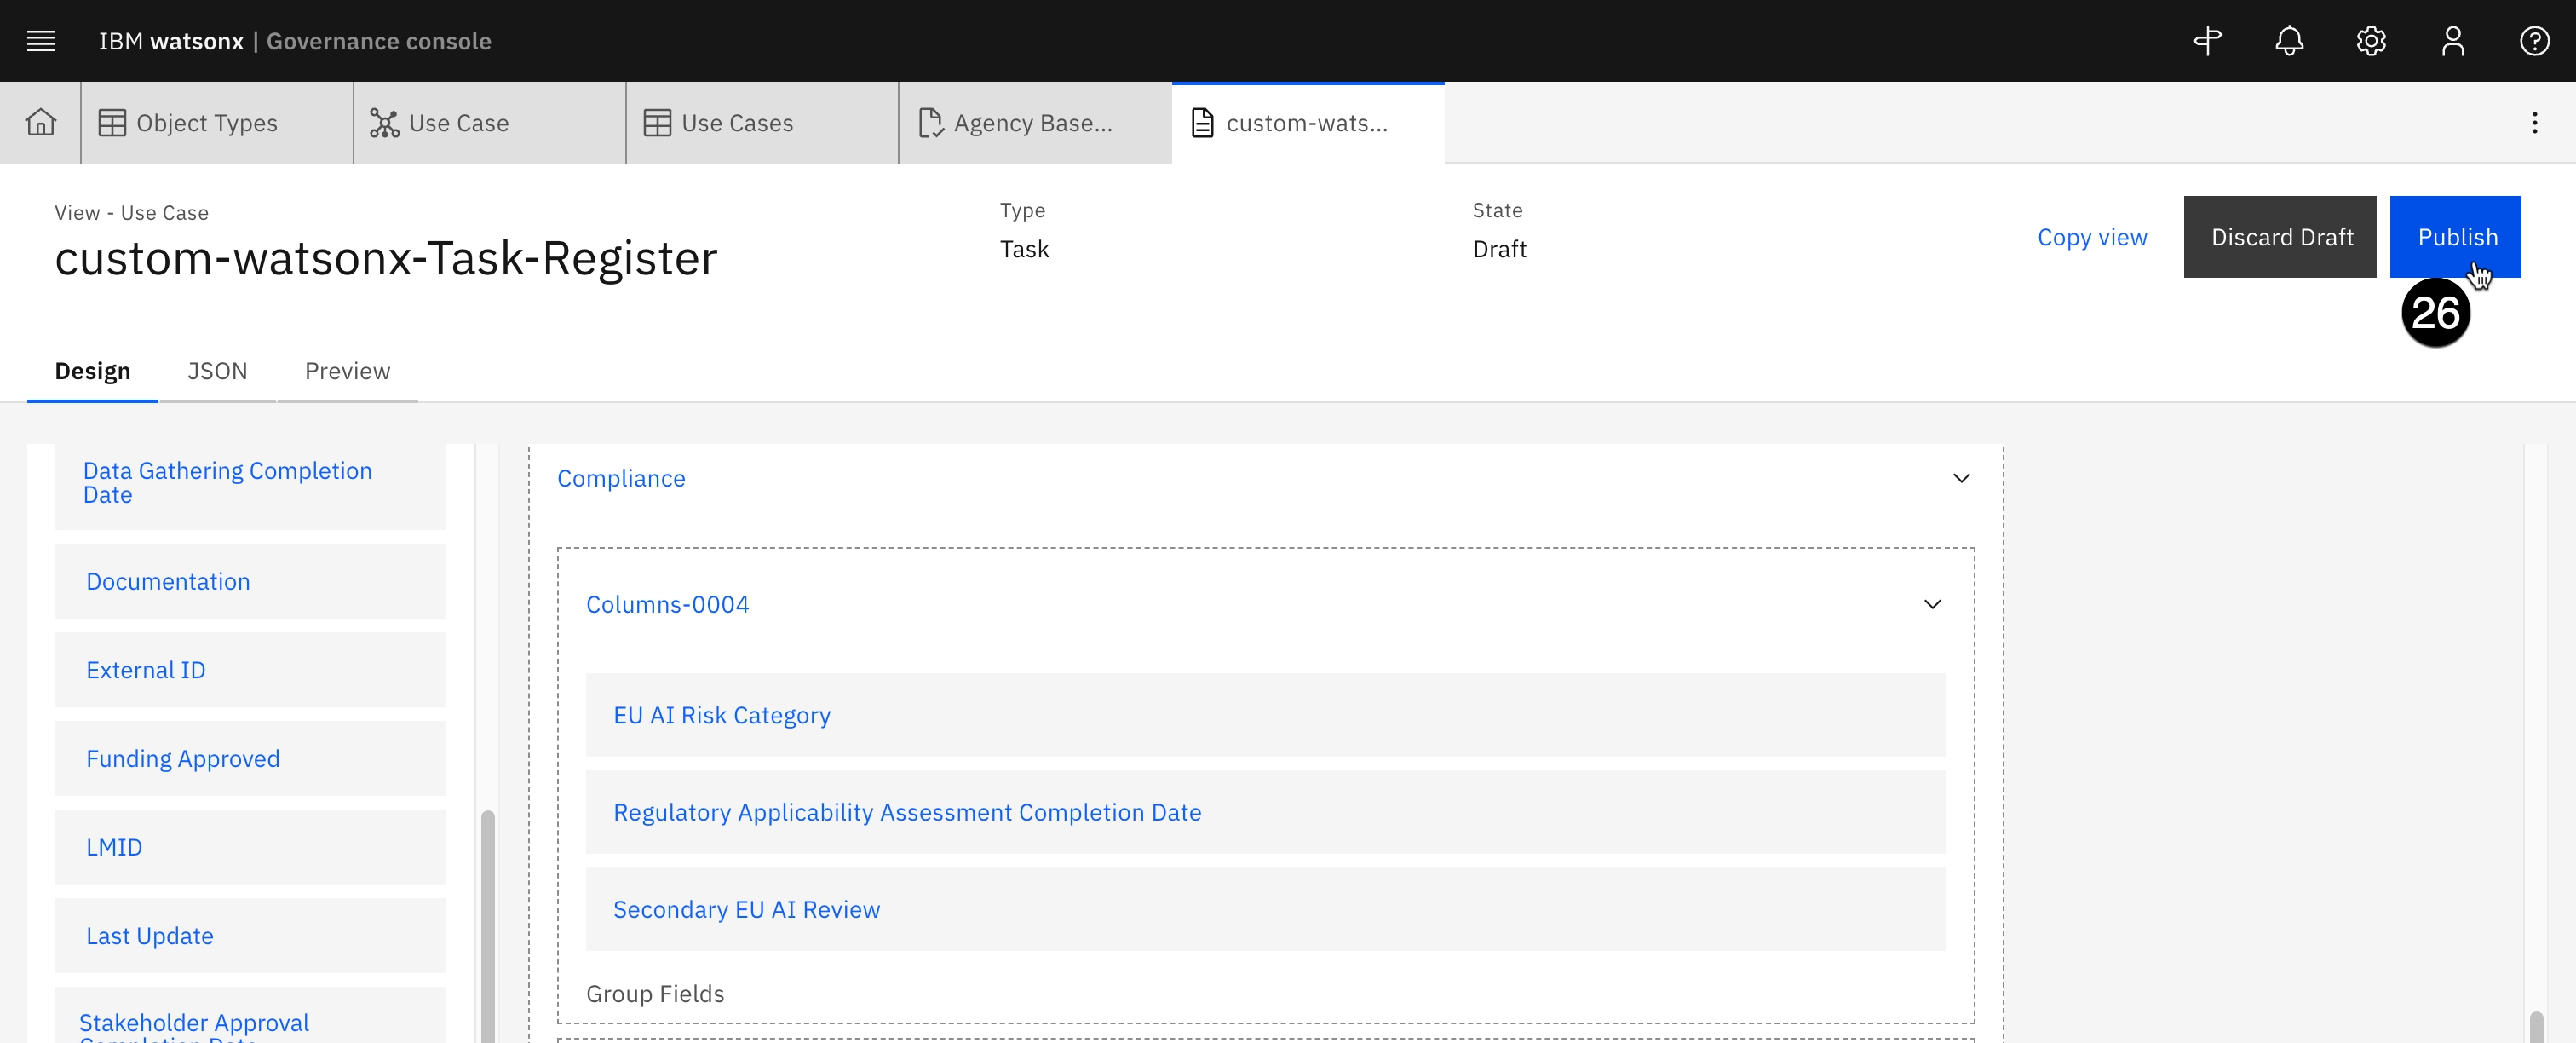Click the Use Cases tab table icon
This screenshot has width=2576, height=1043.
coord(657,123)
